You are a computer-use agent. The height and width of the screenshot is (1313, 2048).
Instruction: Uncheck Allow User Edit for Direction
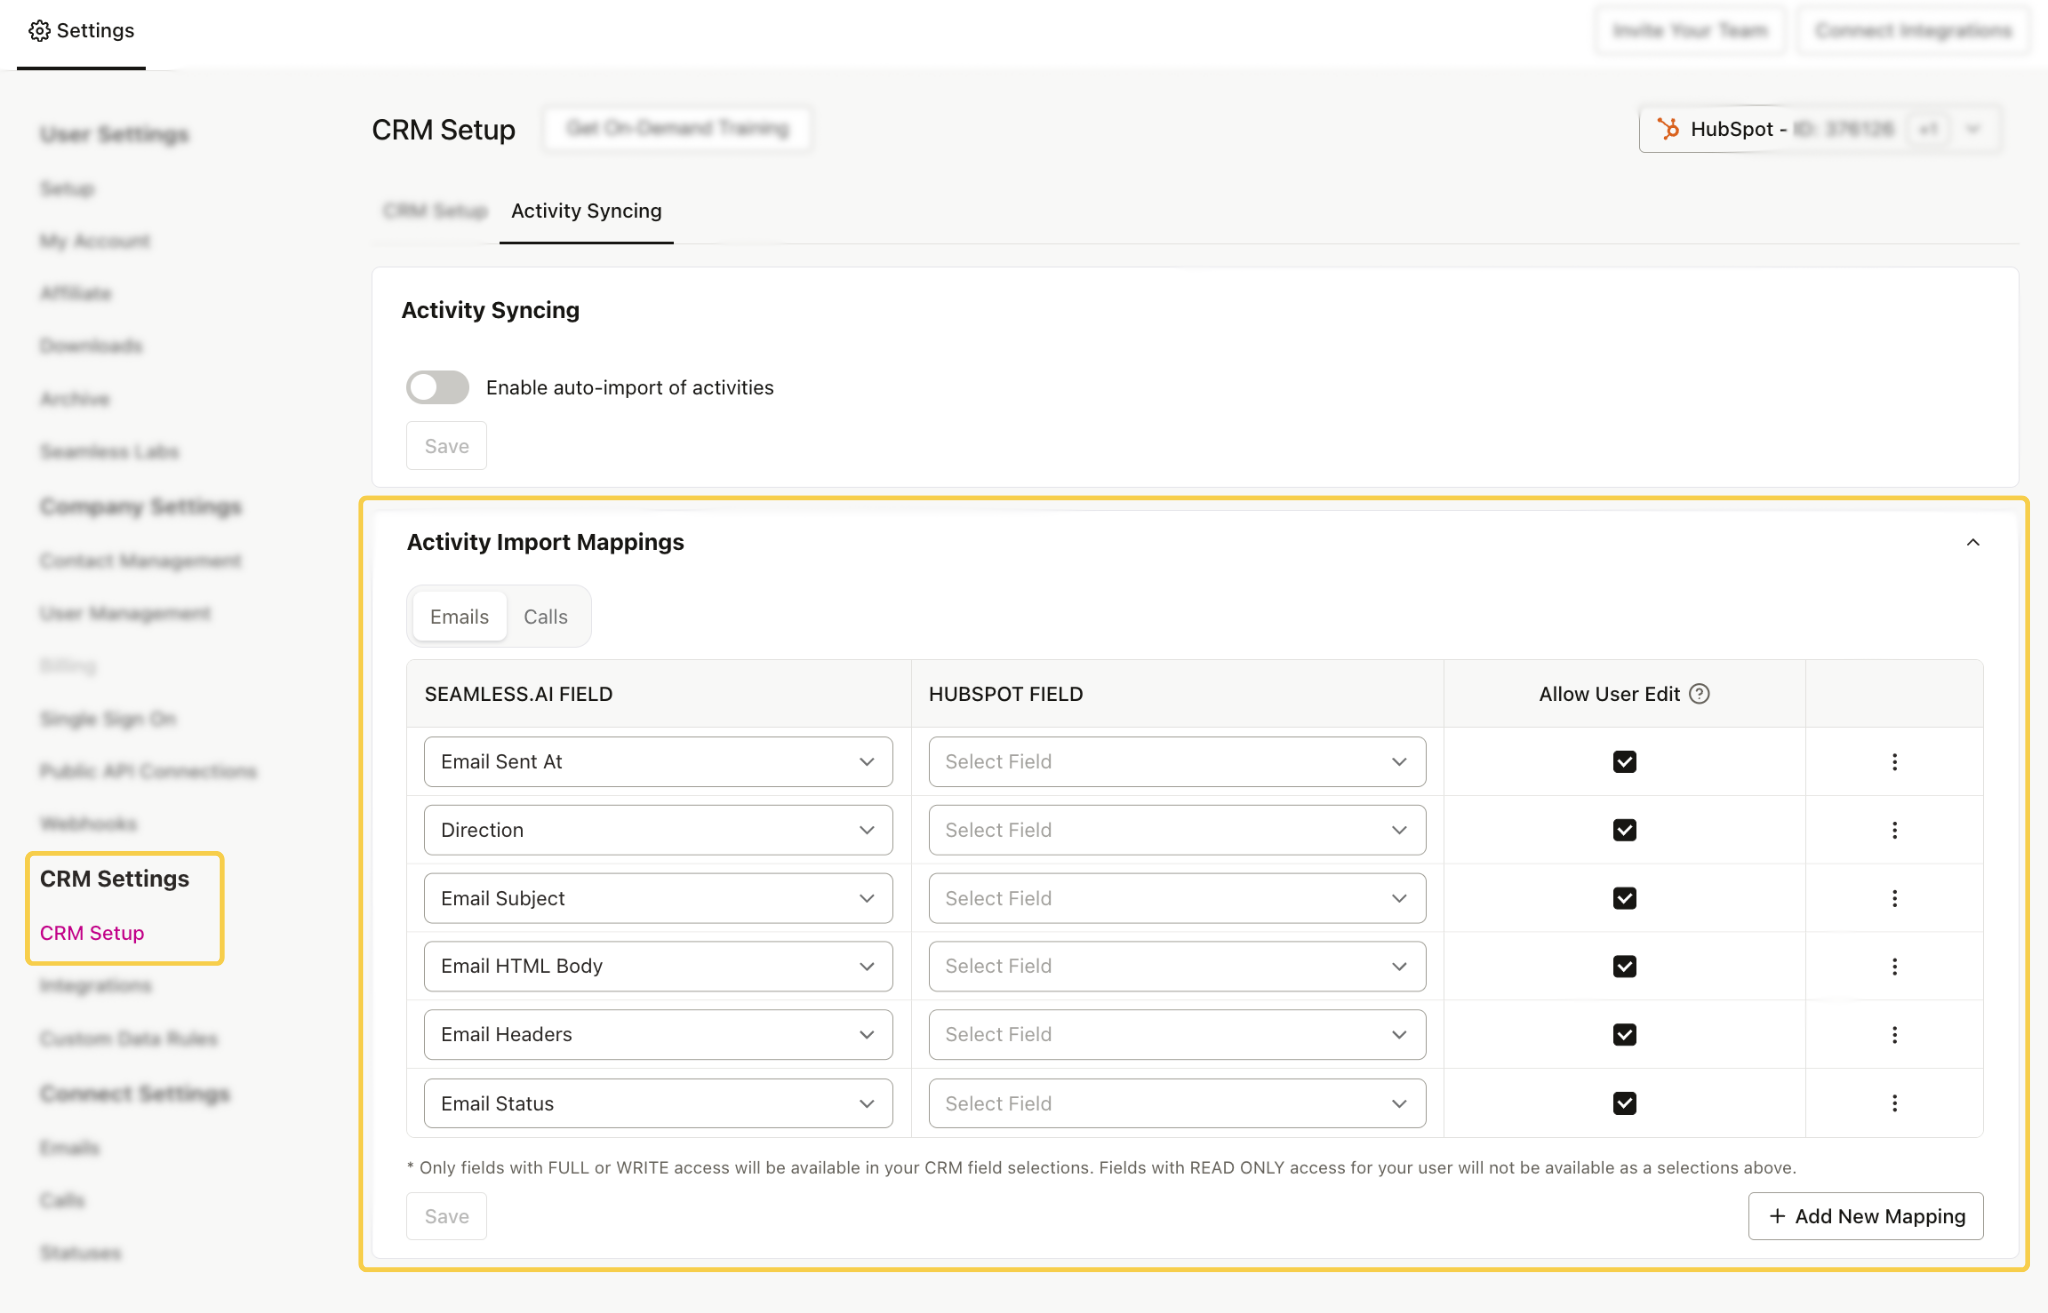pos(1624,830)
